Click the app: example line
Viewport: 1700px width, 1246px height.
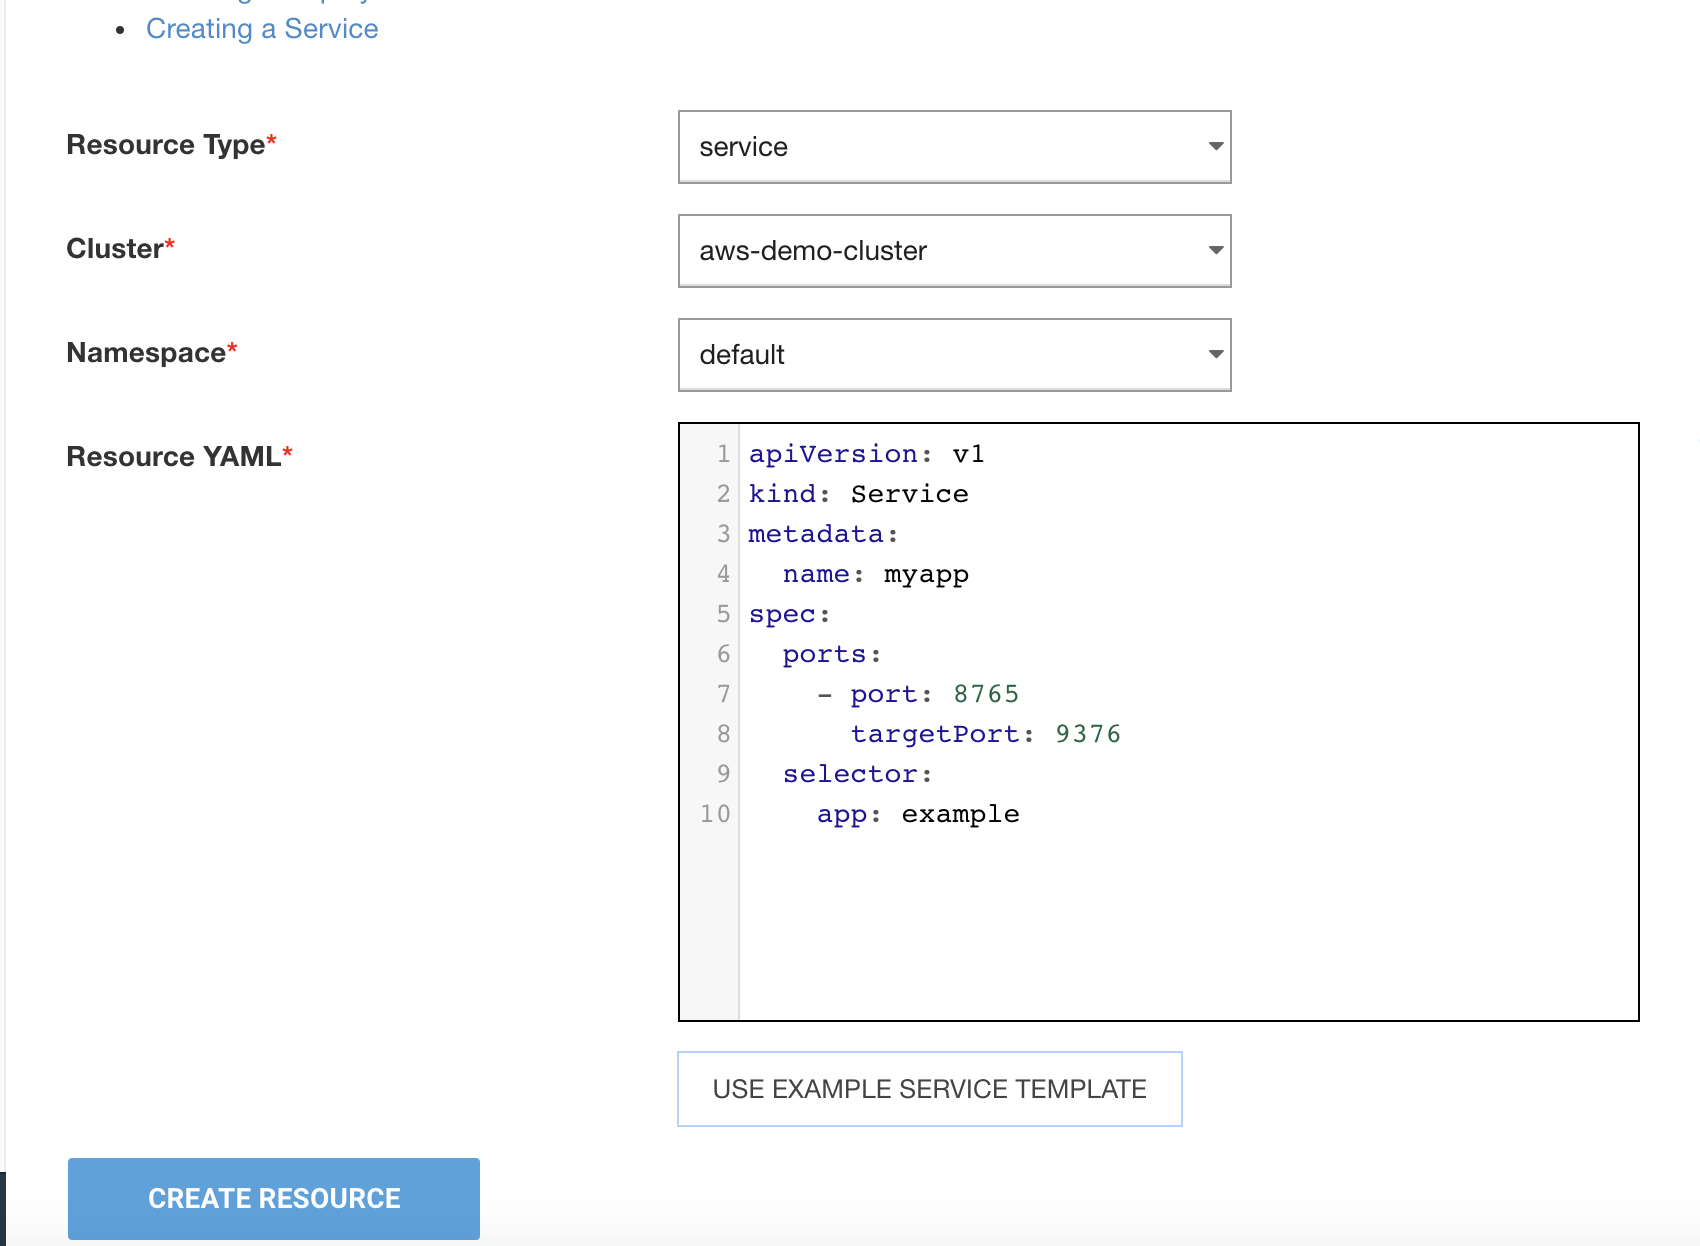click(x=917, y=814)
